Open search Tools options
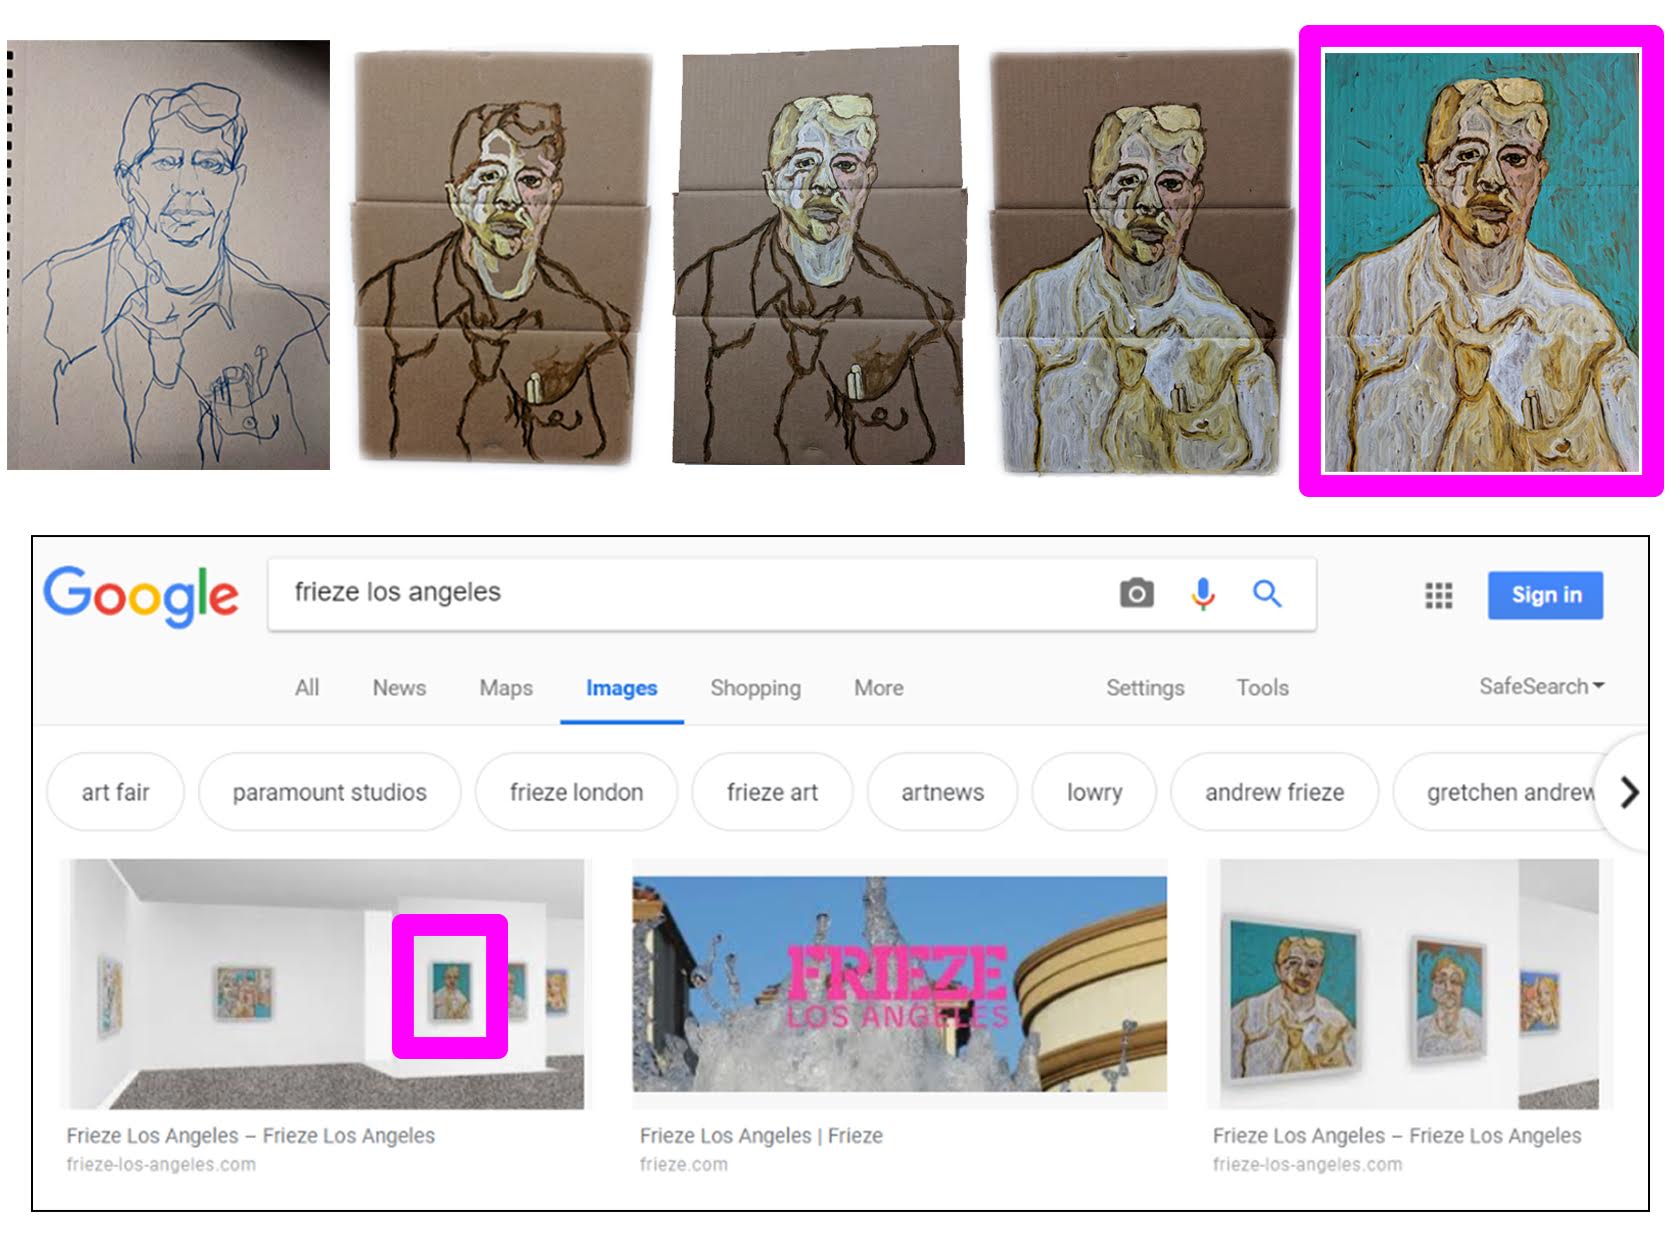 [x=1262, y=688]
